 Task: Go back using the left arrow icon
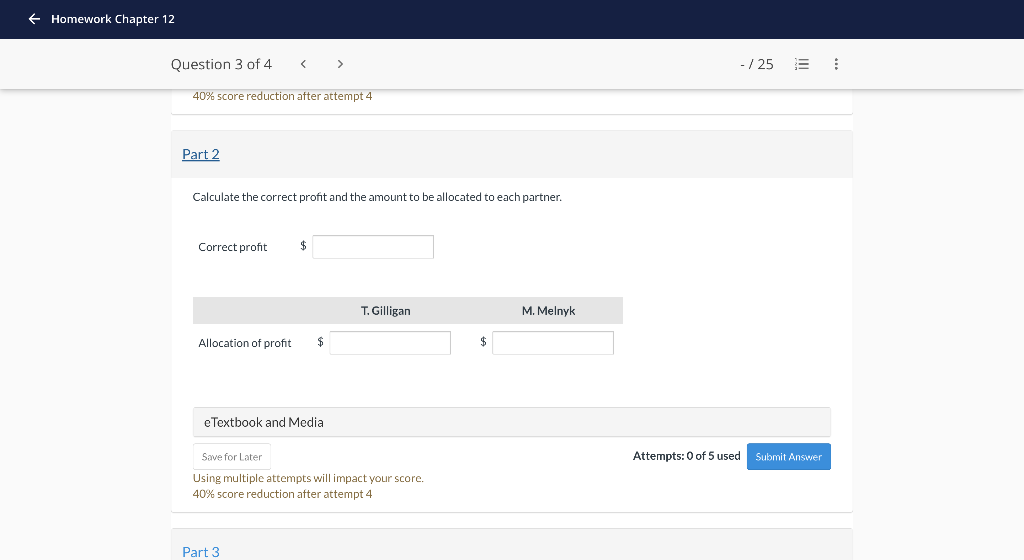point(35,19)
